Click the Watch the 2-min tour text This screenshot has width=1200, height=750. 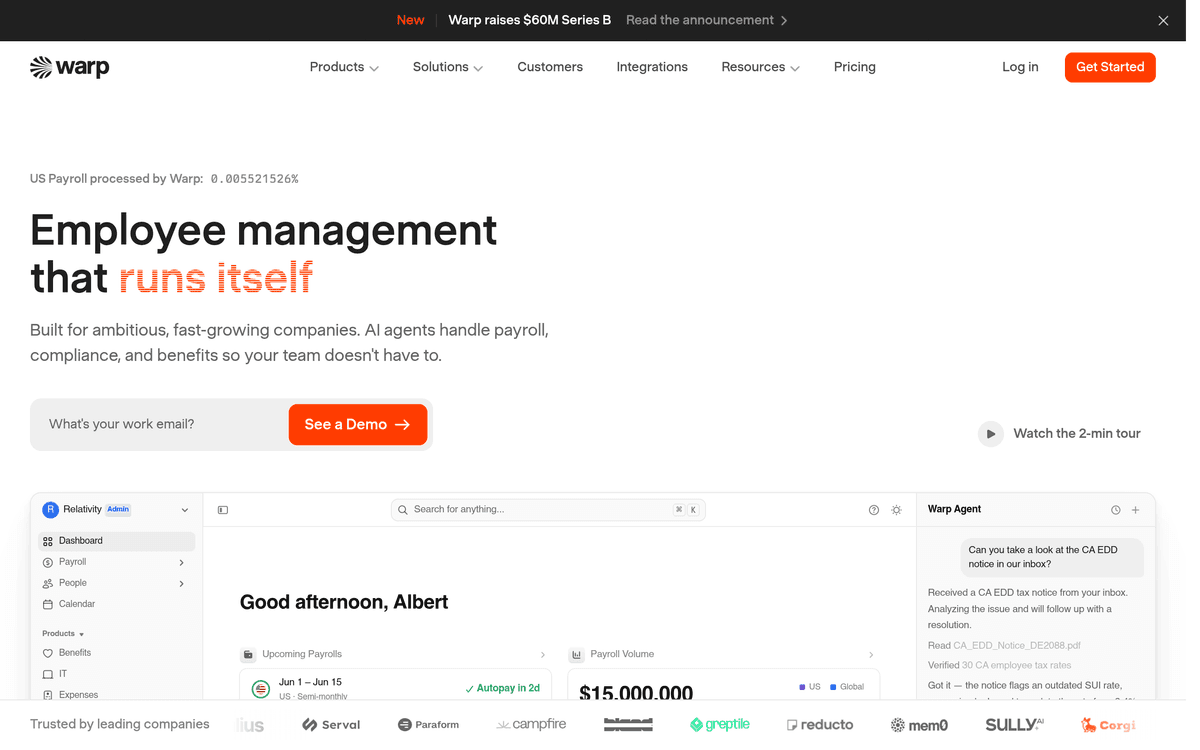pyautogui.click(x=1077, y=434)
